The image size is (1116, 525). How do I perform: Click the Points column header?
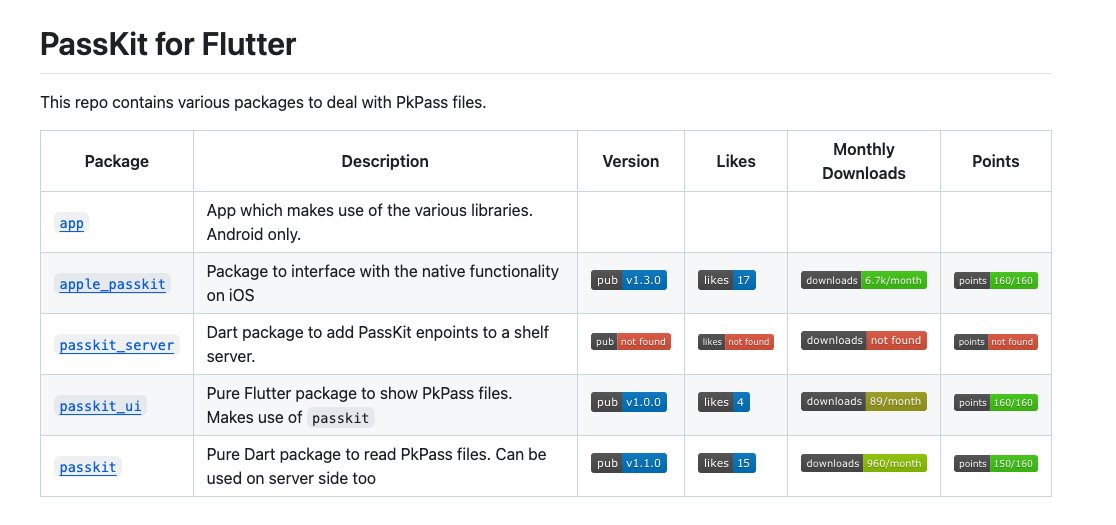[x=996, y=161]
